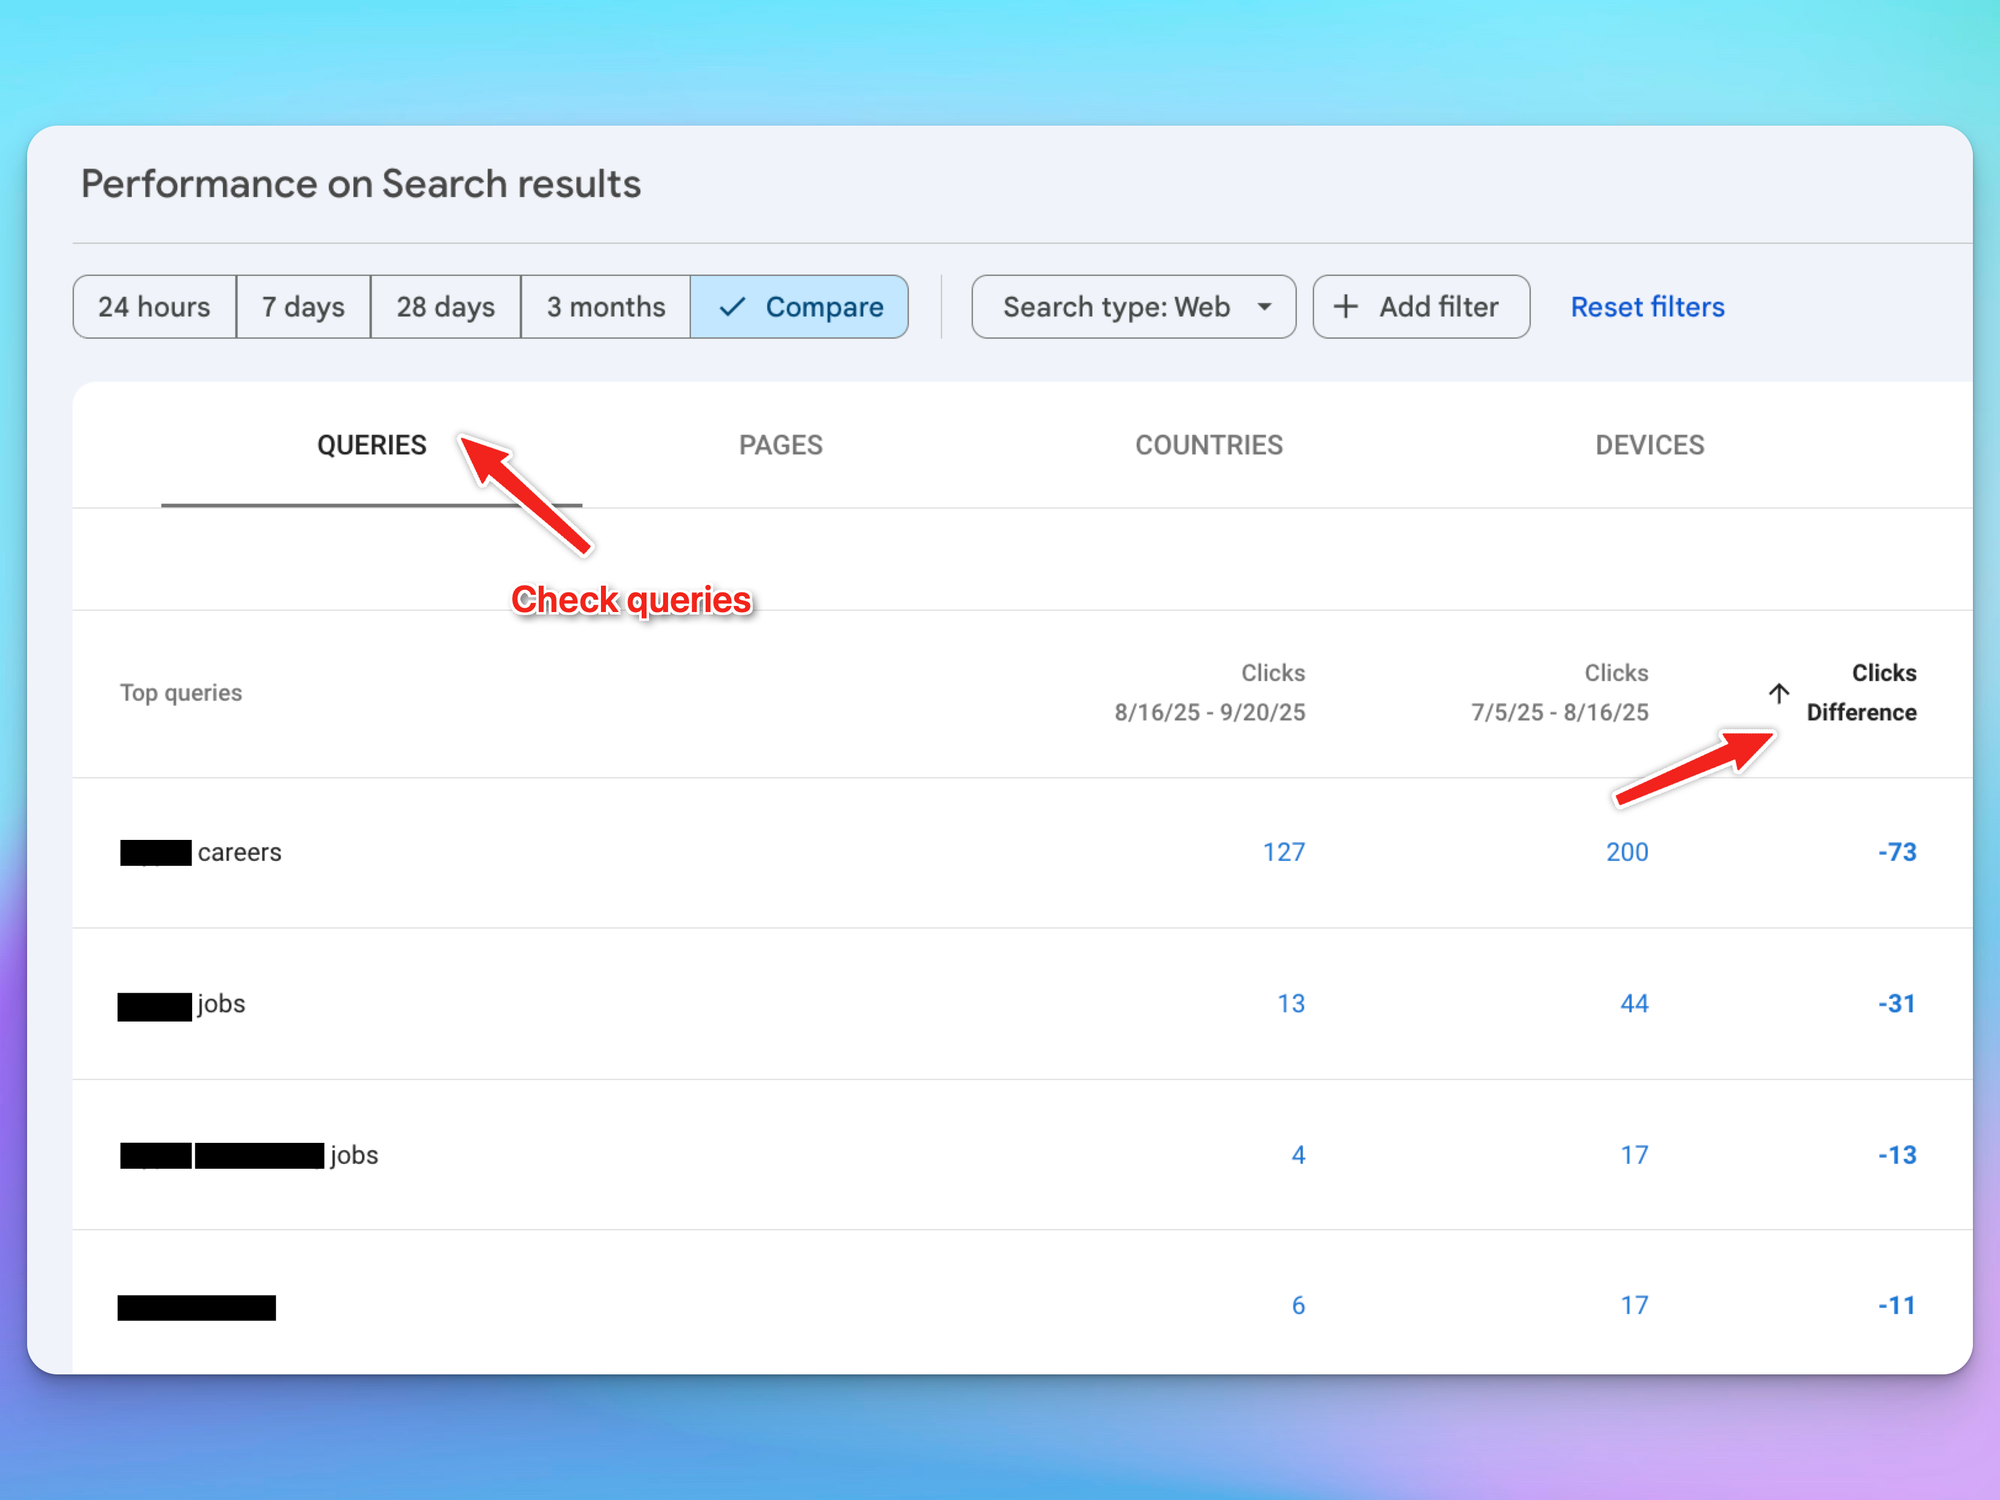Click the plus icon in Add filter
Viewport: 2000px width, 1500px height.
click(1346, 307)
